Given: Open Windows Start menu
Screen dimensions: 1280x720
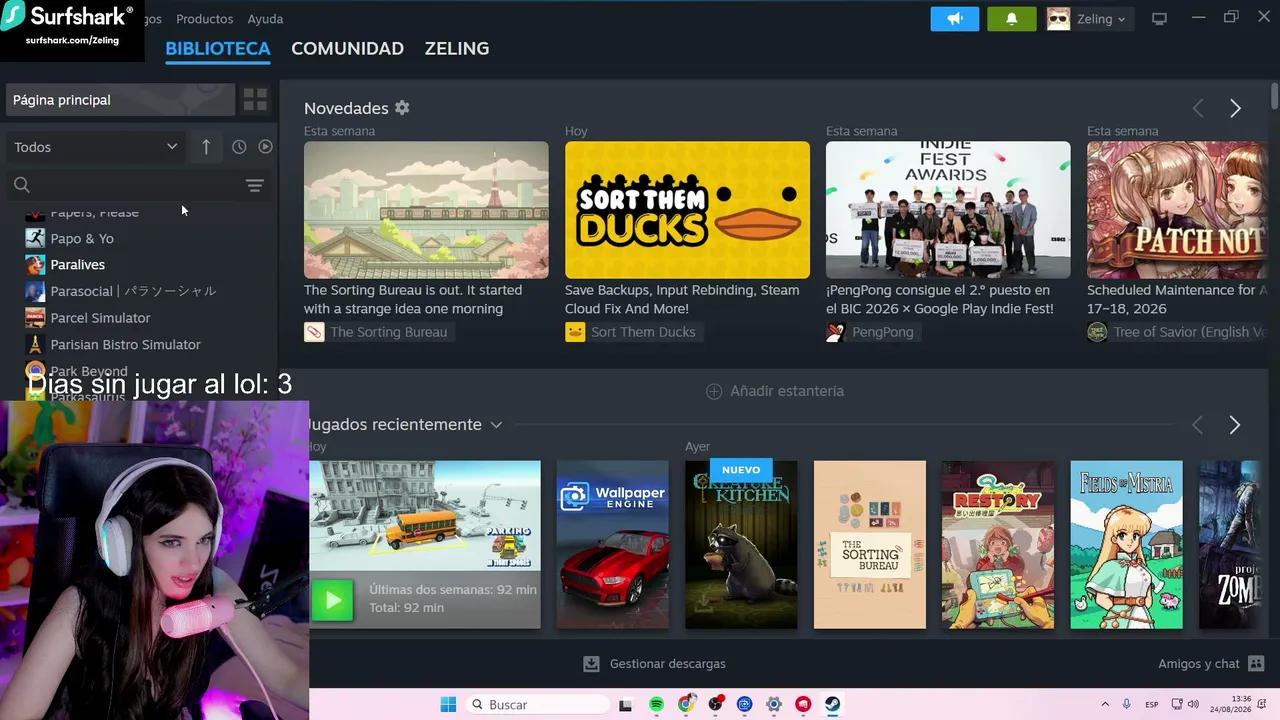Looking at the screenshot, I should tap(448, 705).
